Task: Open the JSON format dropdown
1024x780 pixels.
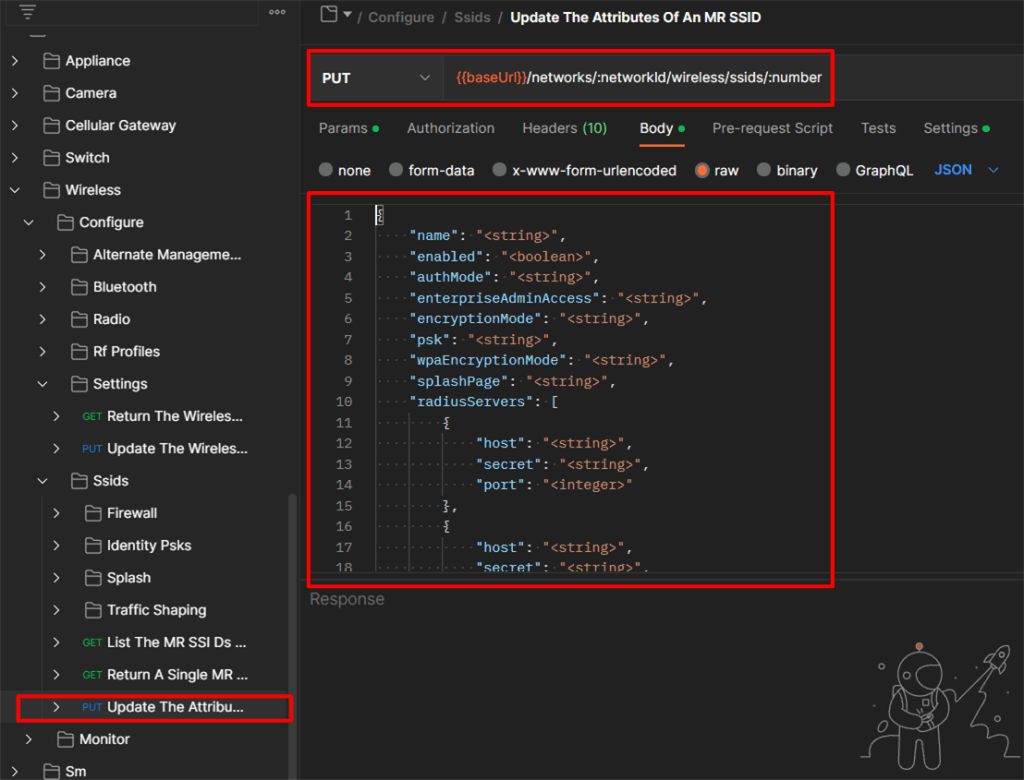Action: 966,170
